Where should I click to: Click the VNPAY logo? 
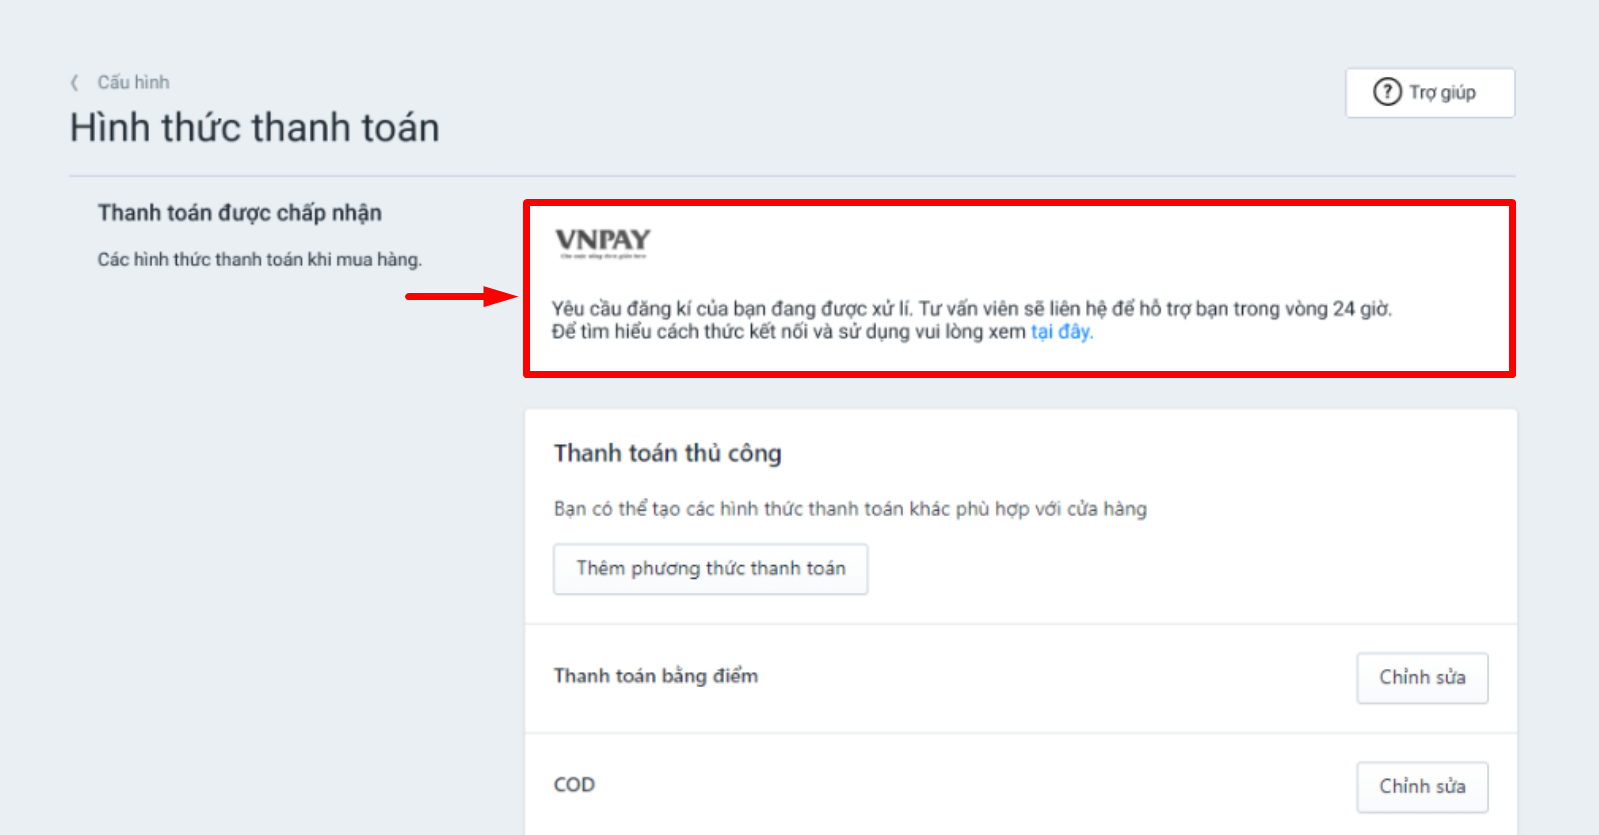pos(603,242)
